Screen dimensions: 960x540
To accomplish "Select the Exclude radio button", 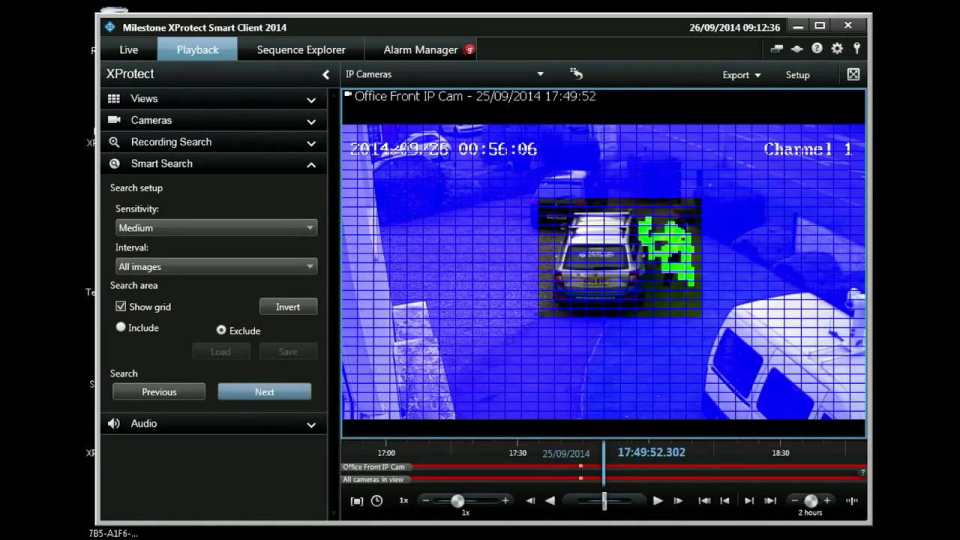I will tap(221, 330).
